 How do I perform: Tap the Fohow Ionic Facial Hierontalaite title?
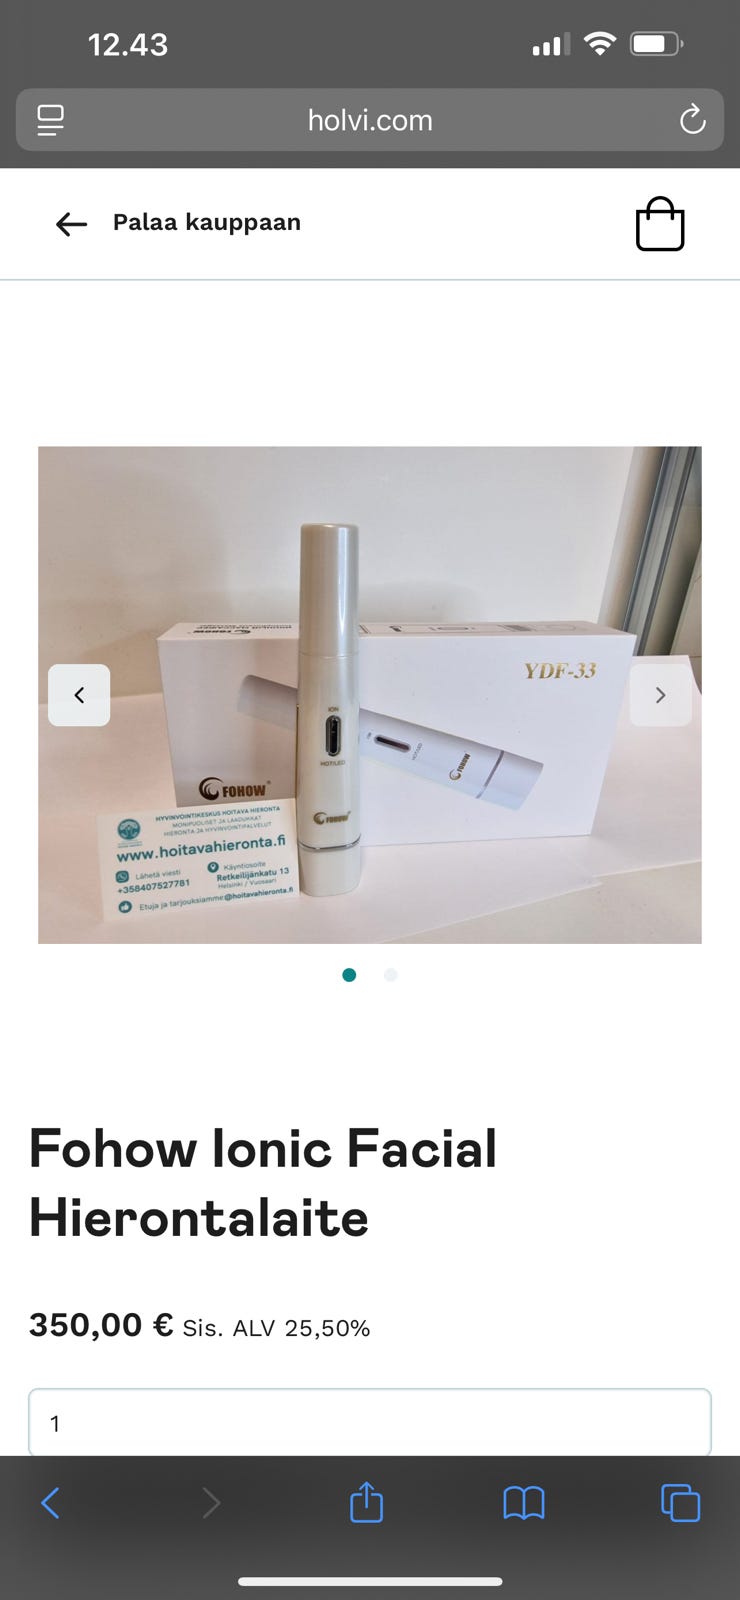tap(263, 1183)
